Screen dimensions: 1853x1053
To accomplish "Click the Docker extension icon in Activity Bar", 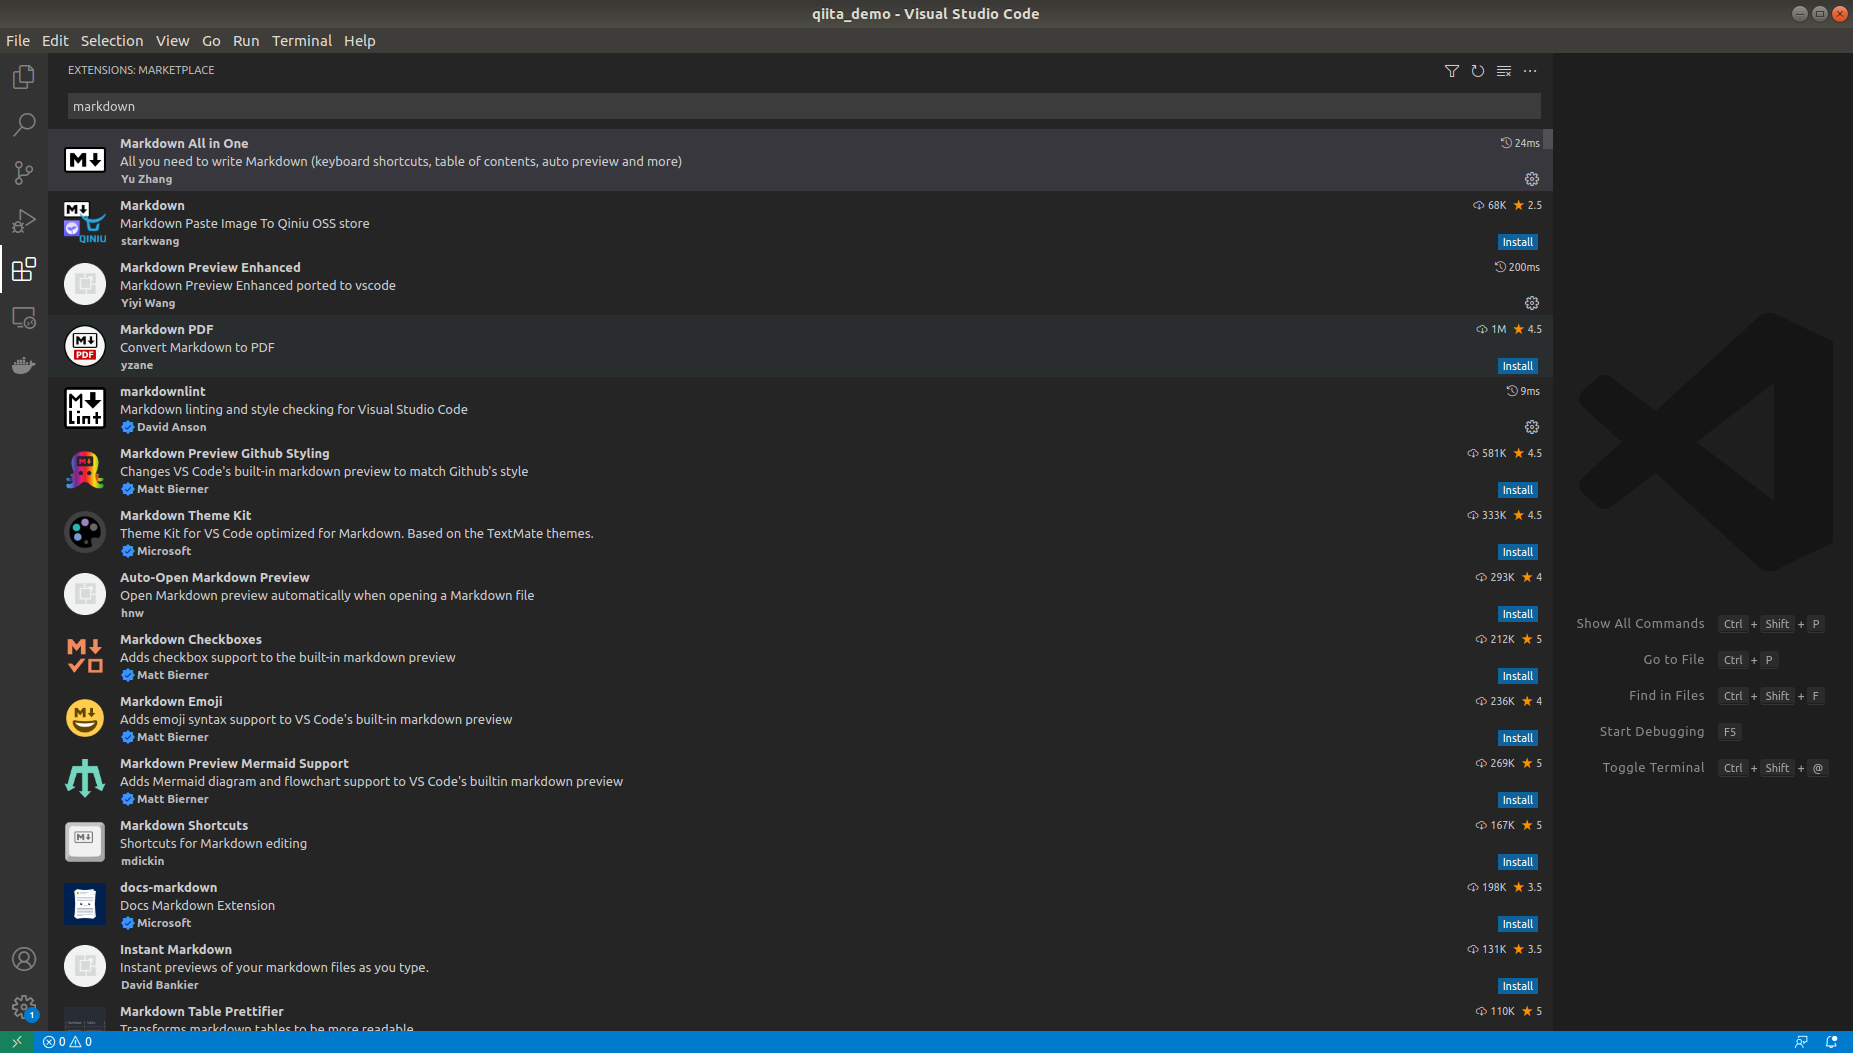I will point(23,365).
